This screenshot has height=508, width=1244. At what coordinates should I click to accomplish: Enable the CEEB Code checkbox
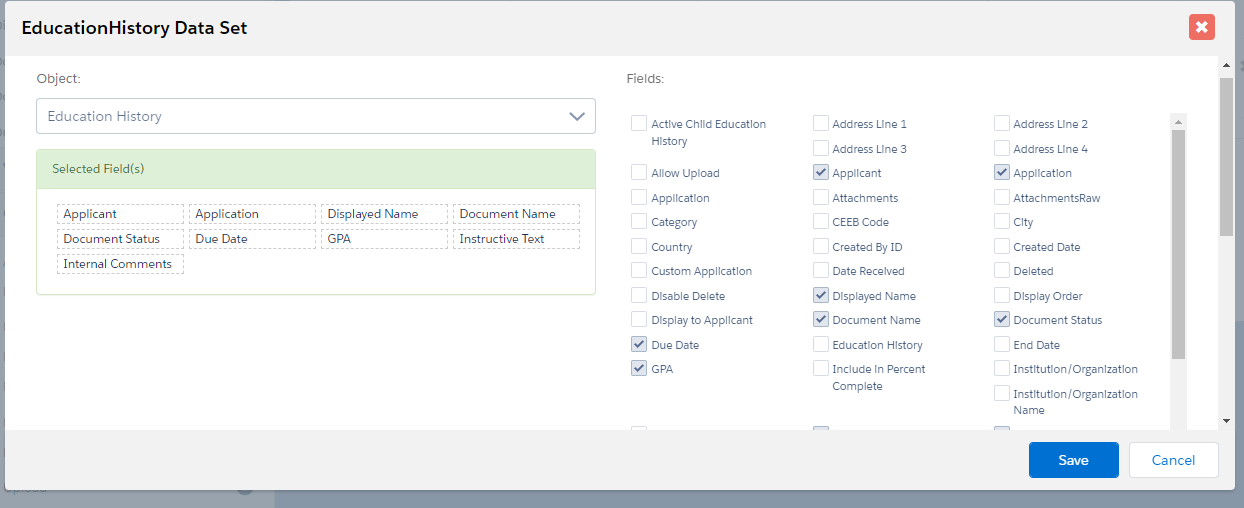(820, 222)
